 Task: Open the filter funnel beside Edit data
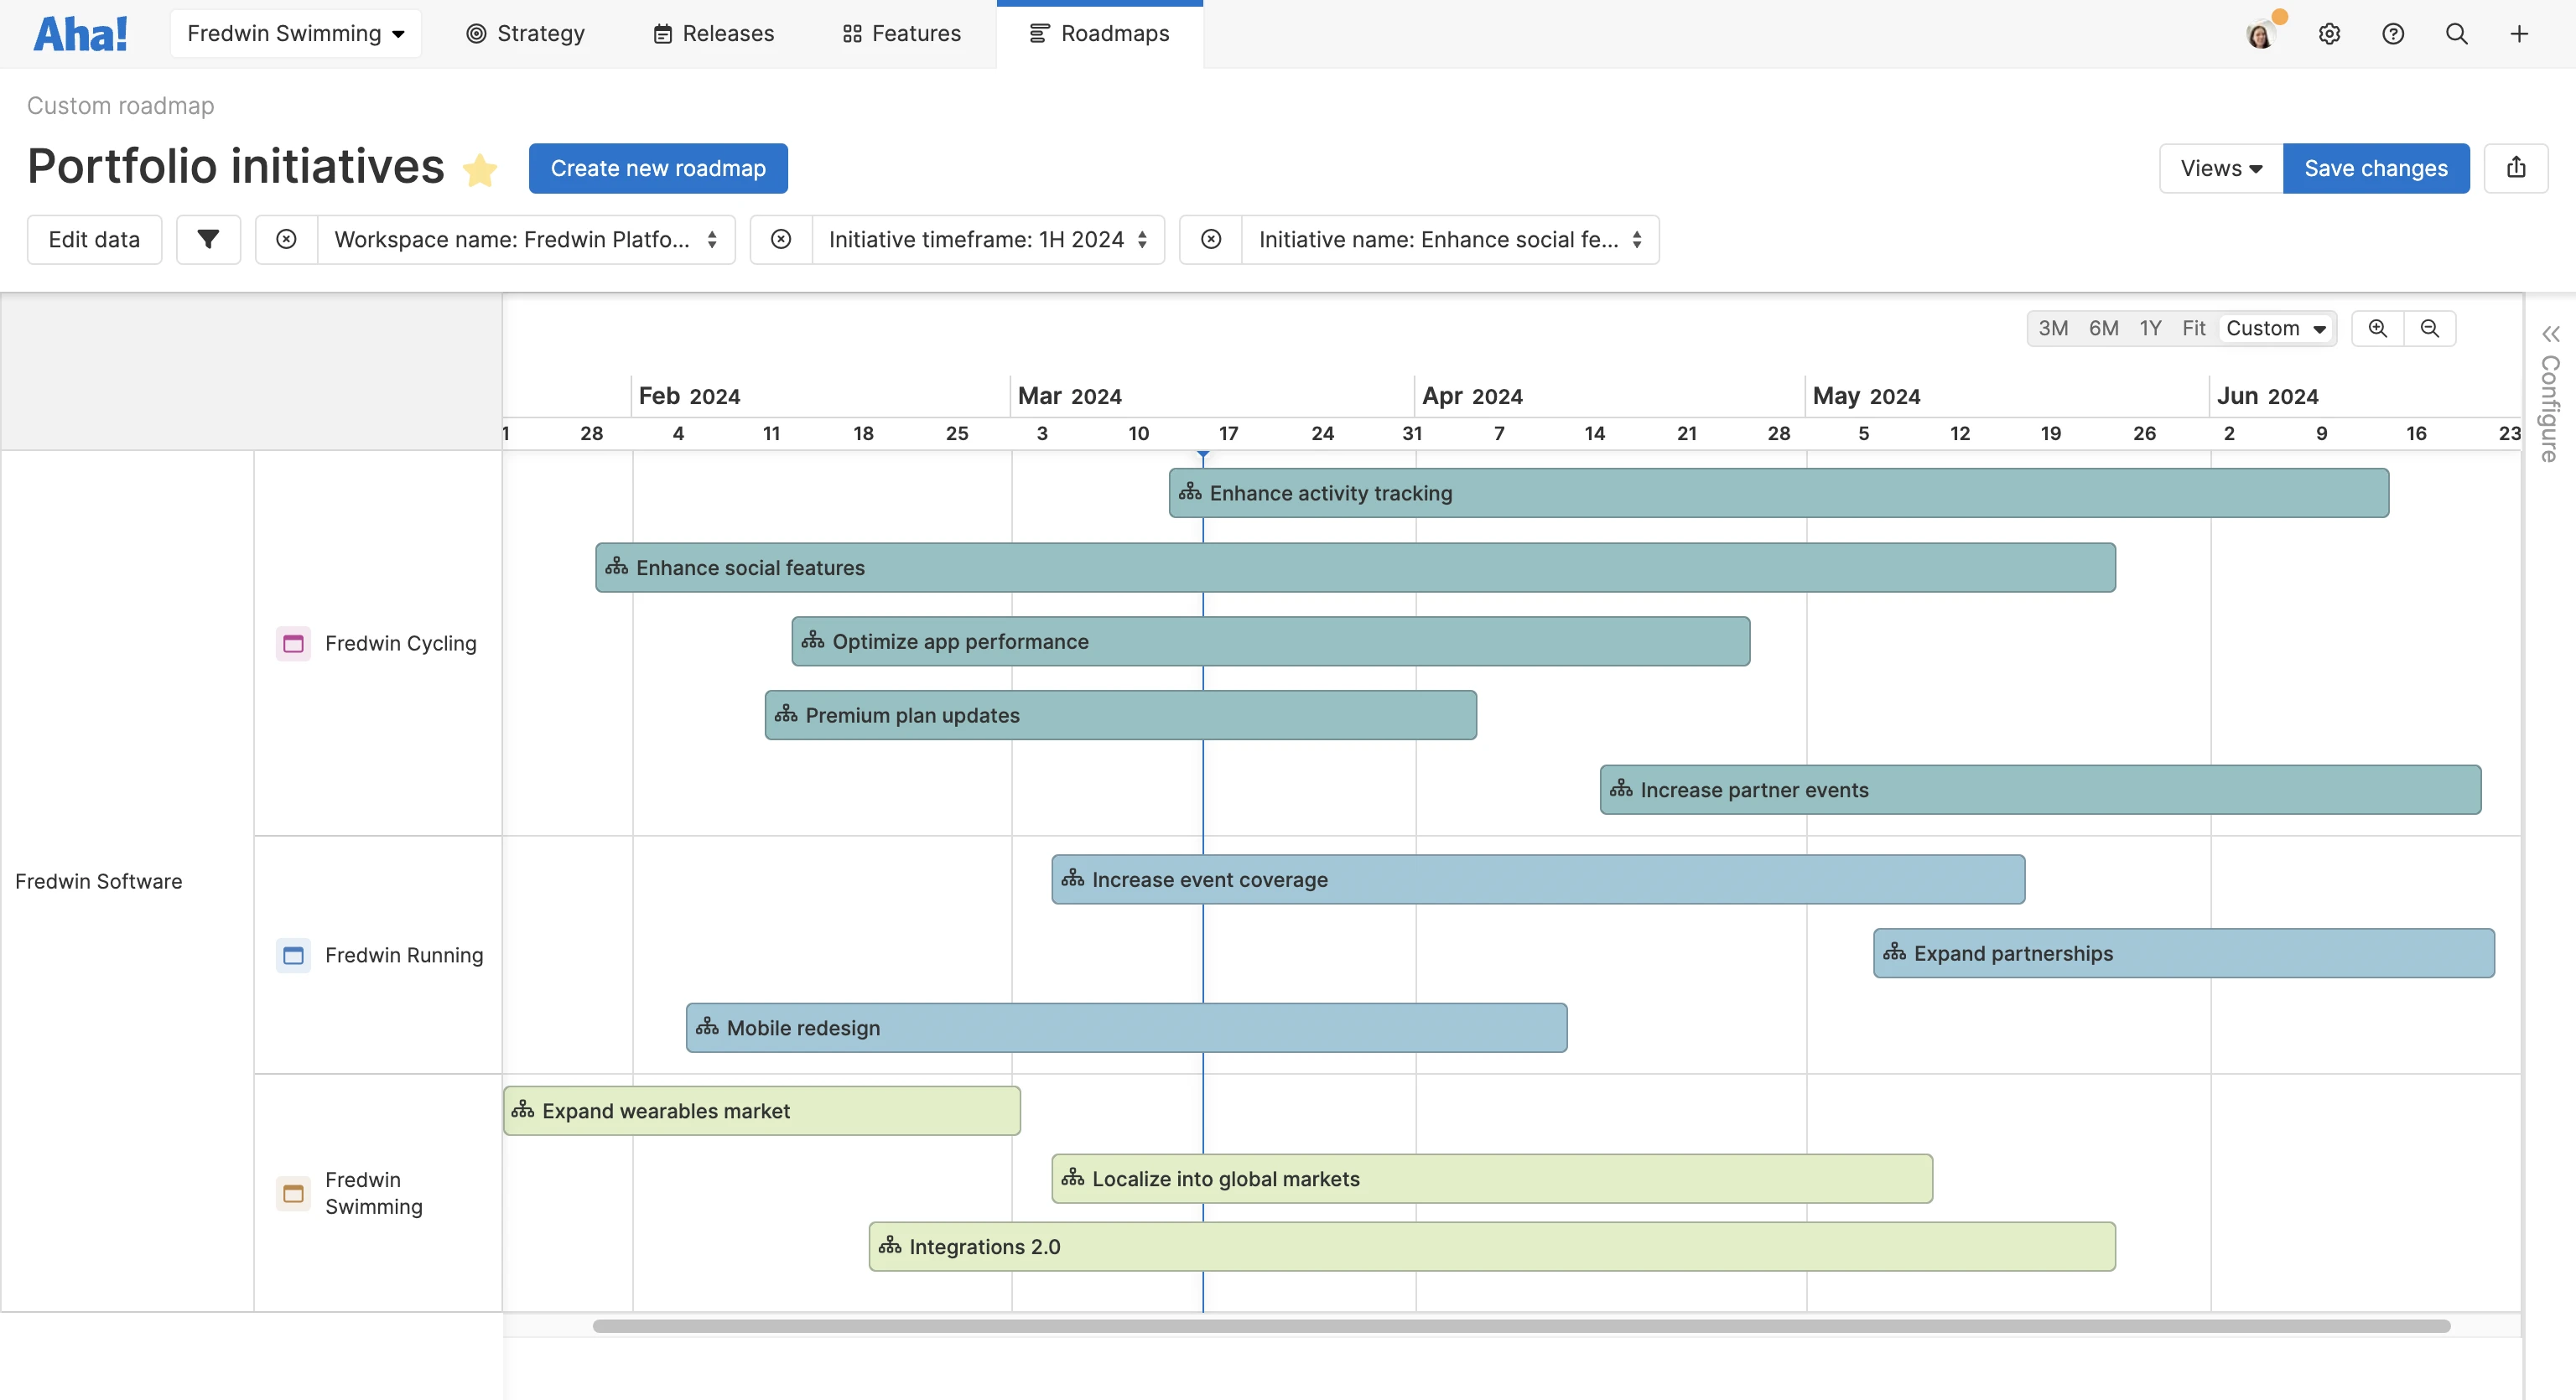pyautogui.click(x=208, y=239)
